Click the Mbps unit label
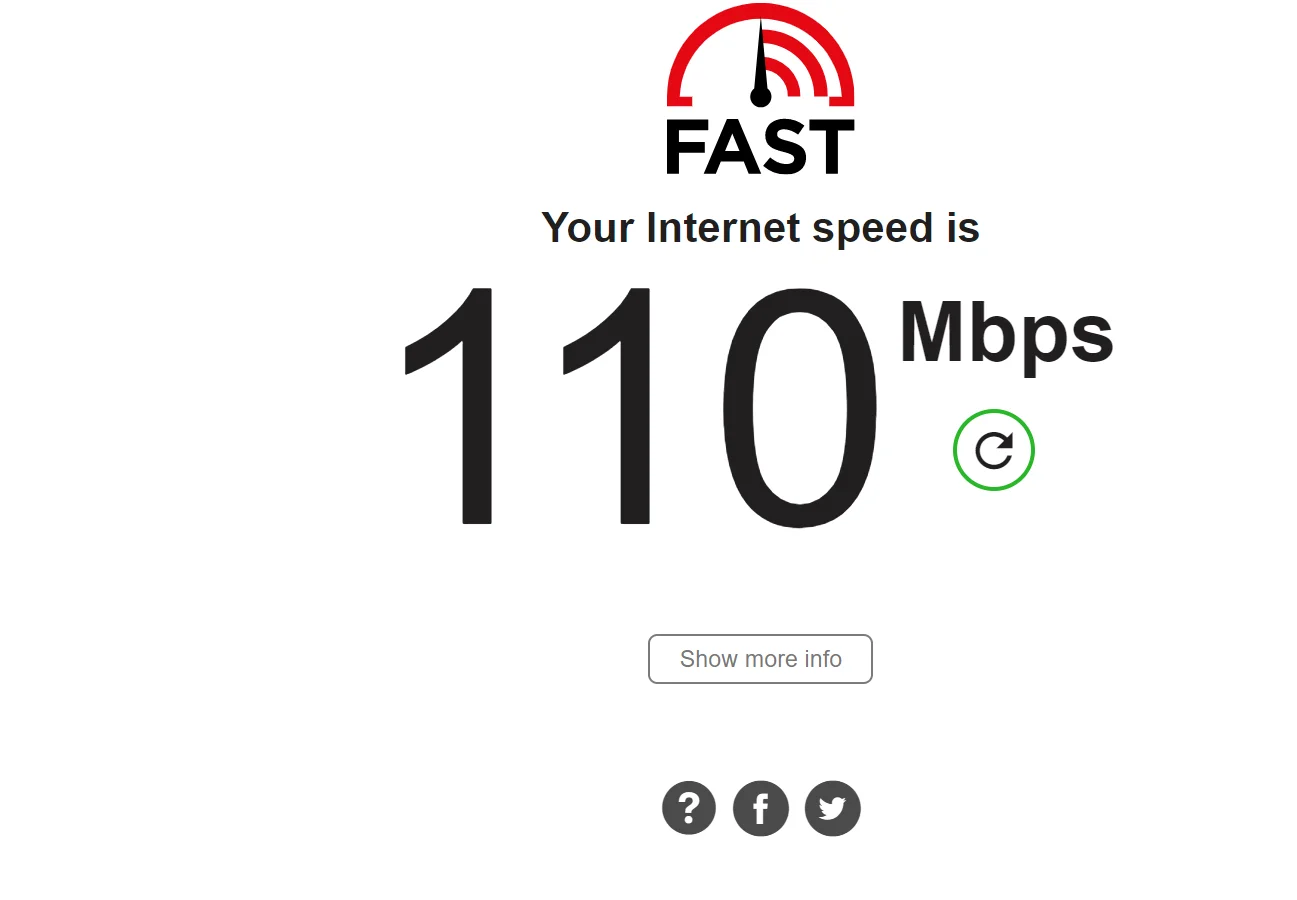The image size is (1297, 900). (1006, 335)
